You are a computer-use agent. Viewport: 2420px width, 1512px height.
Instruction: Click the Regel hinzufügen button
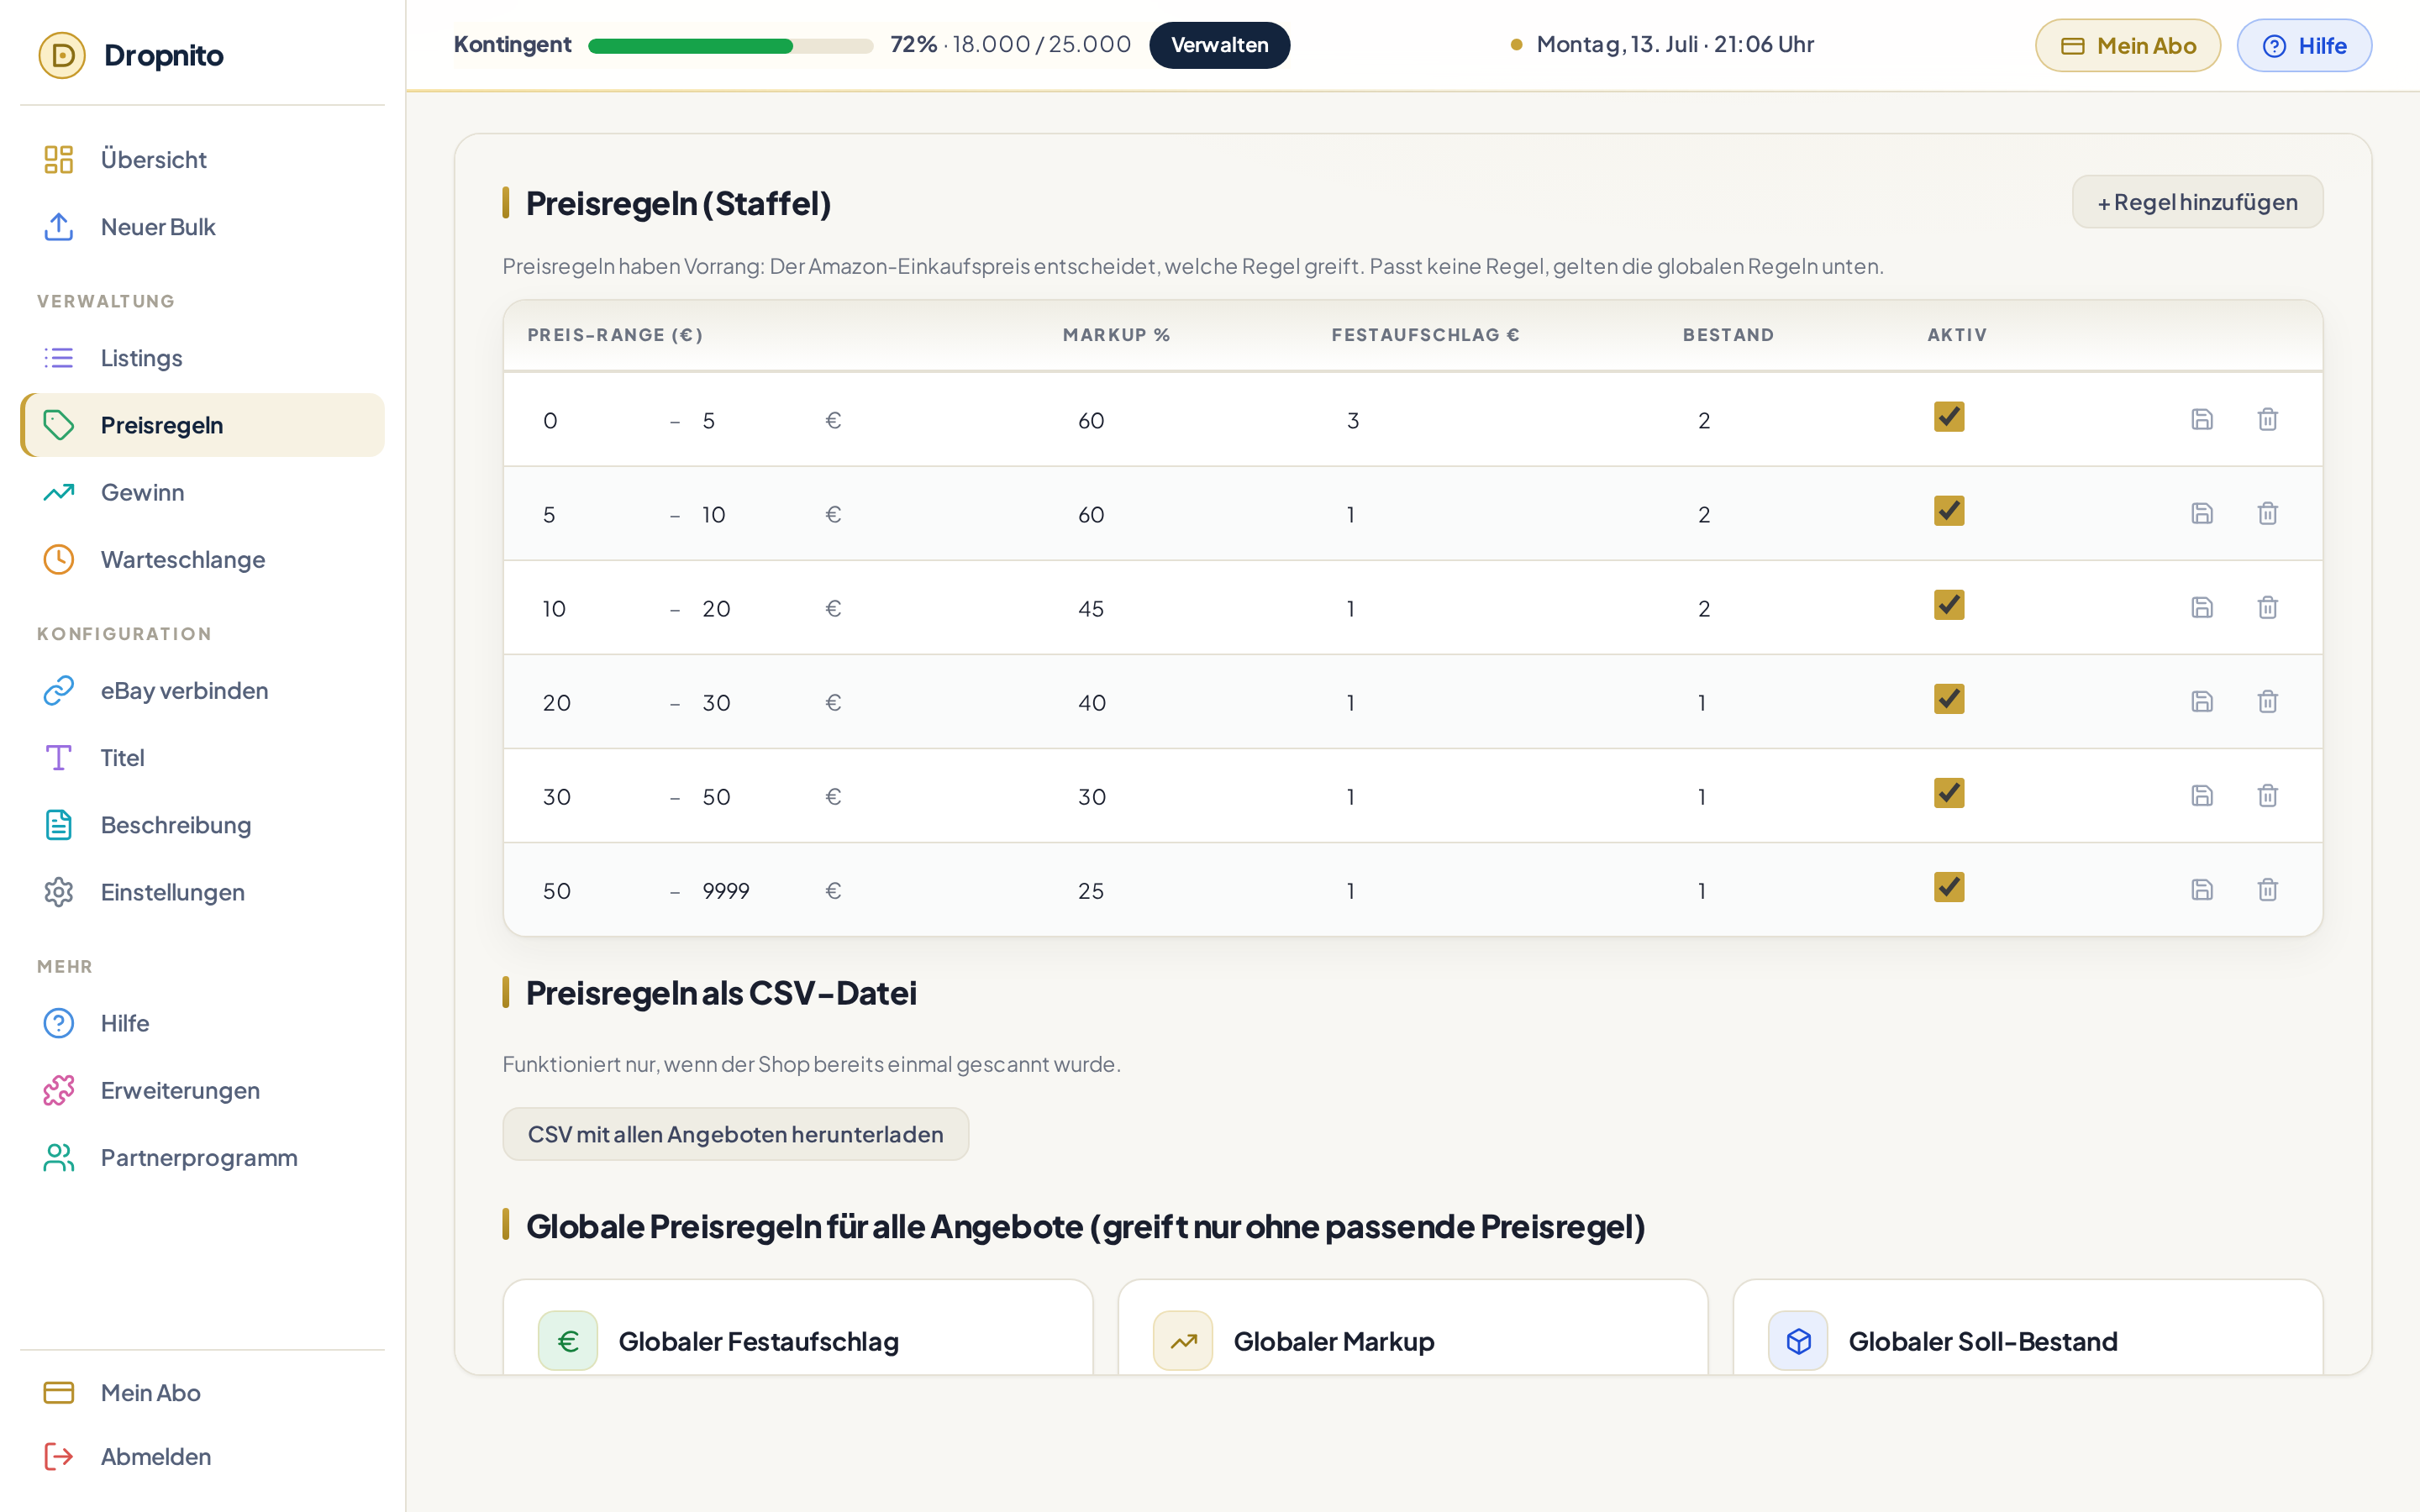tap(2197, 202)
